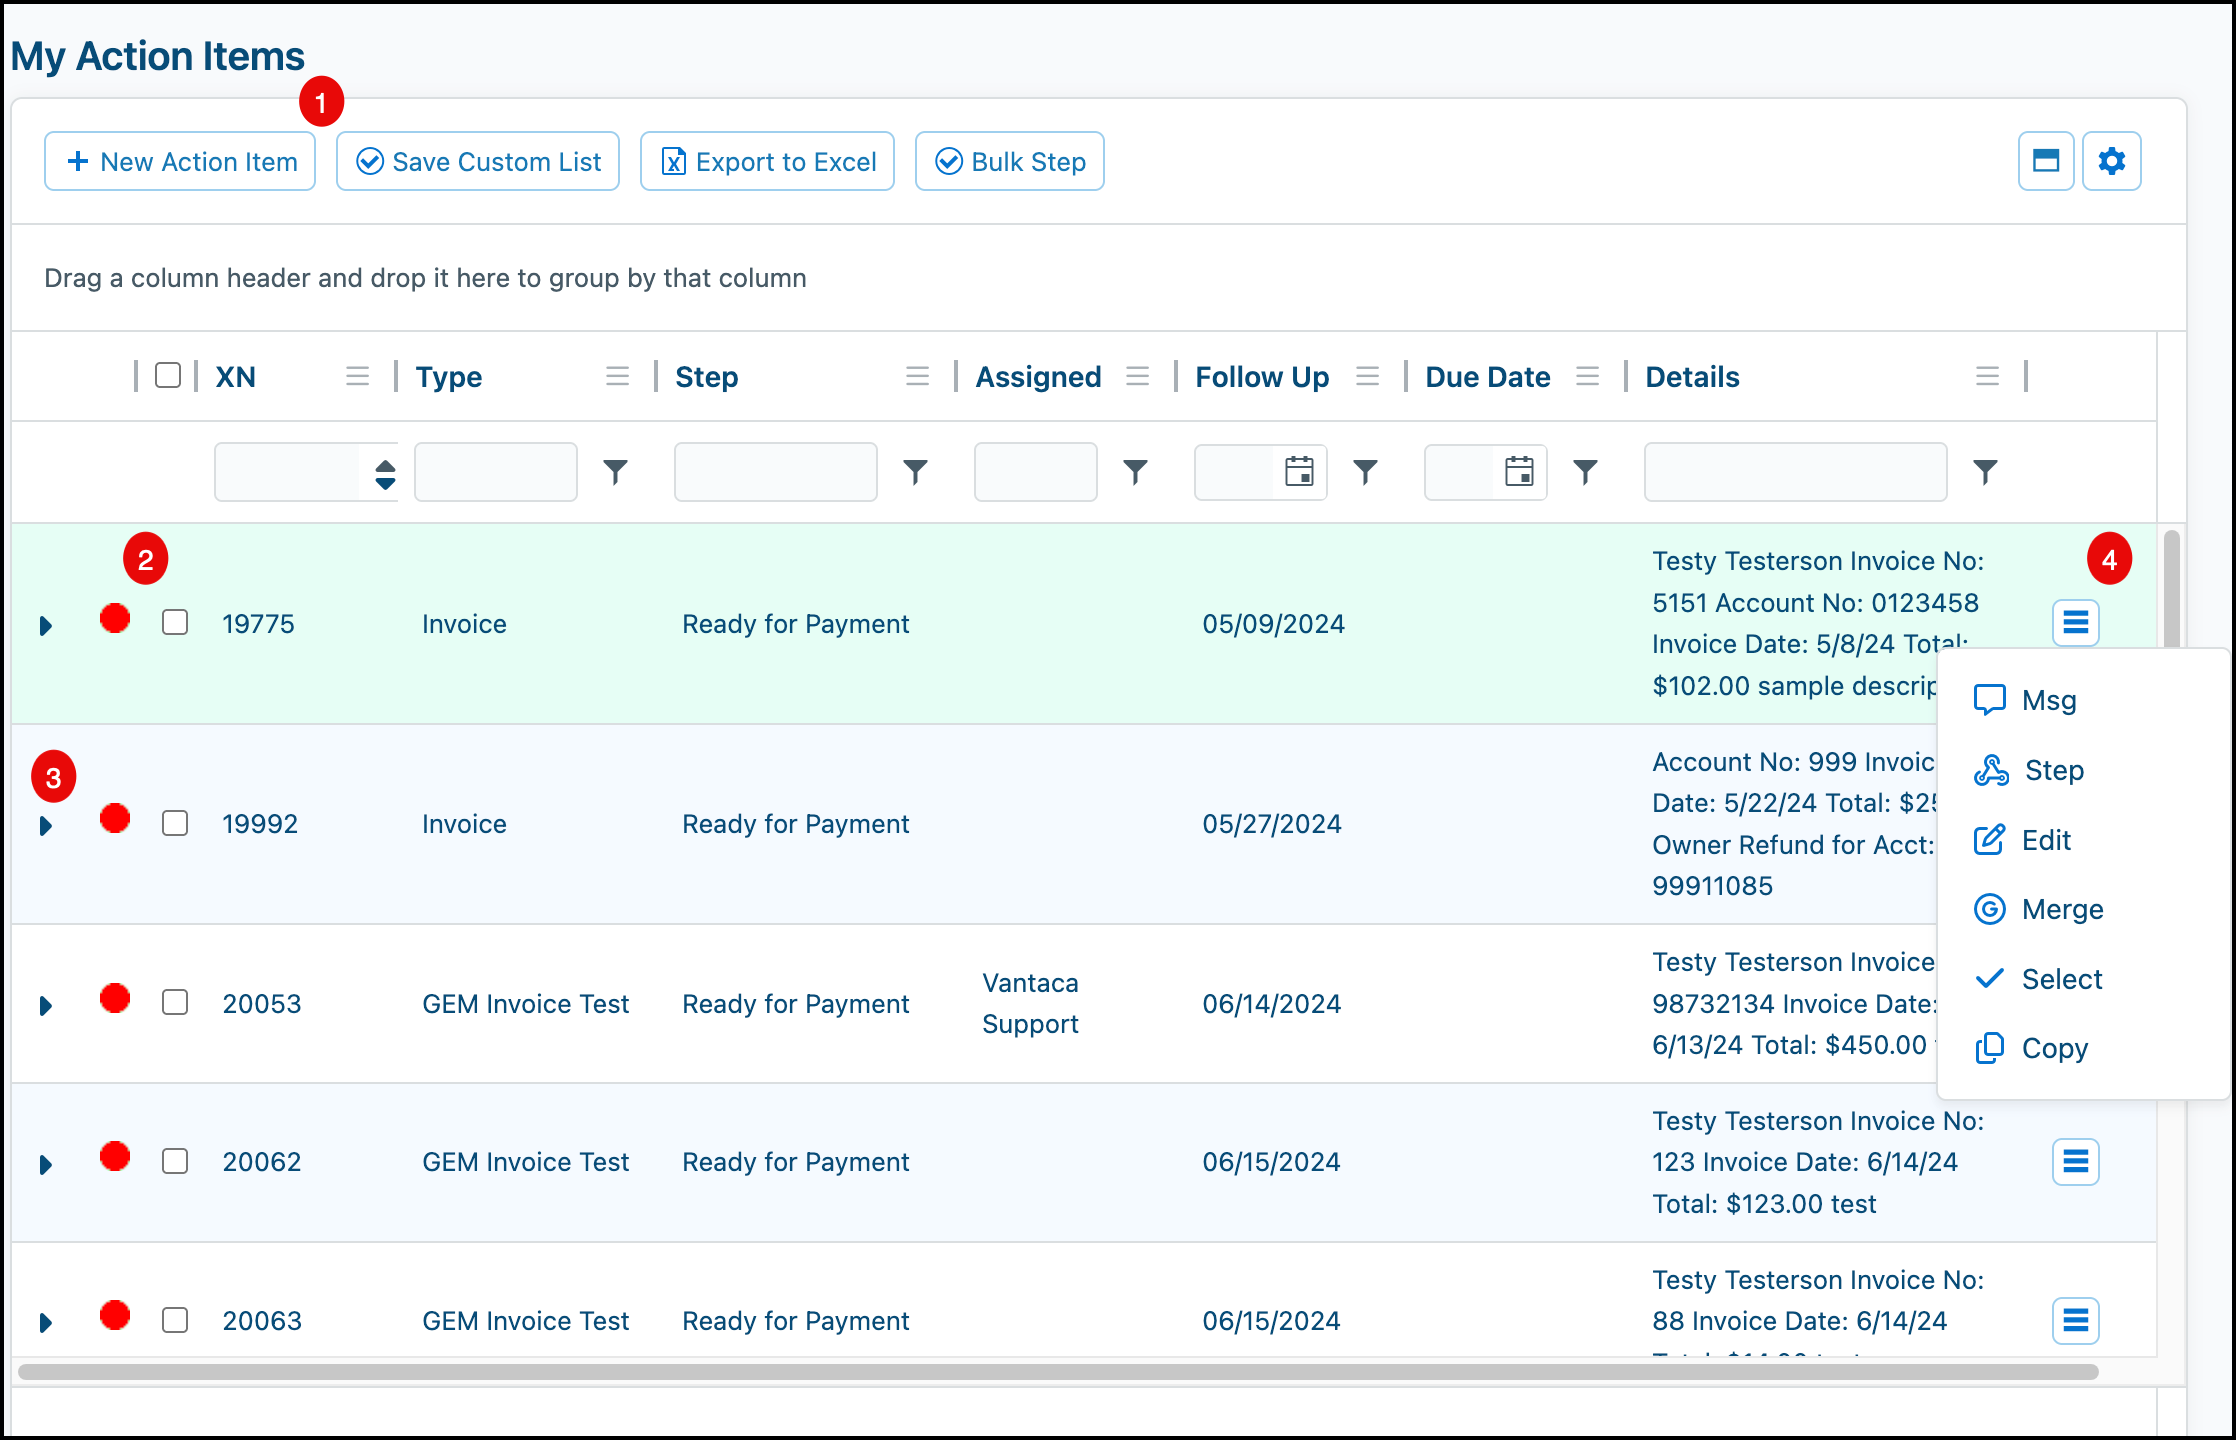Expand row 20062 details

[x=45, y=1165]
